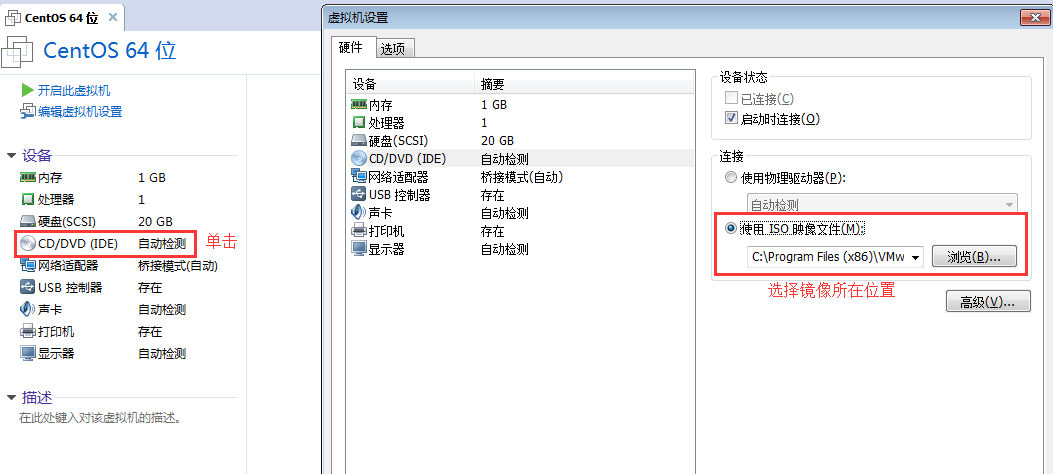Click the printer icon in the left panel
This screenshot has width=1053, height=474.
click(x=28, y=332)
